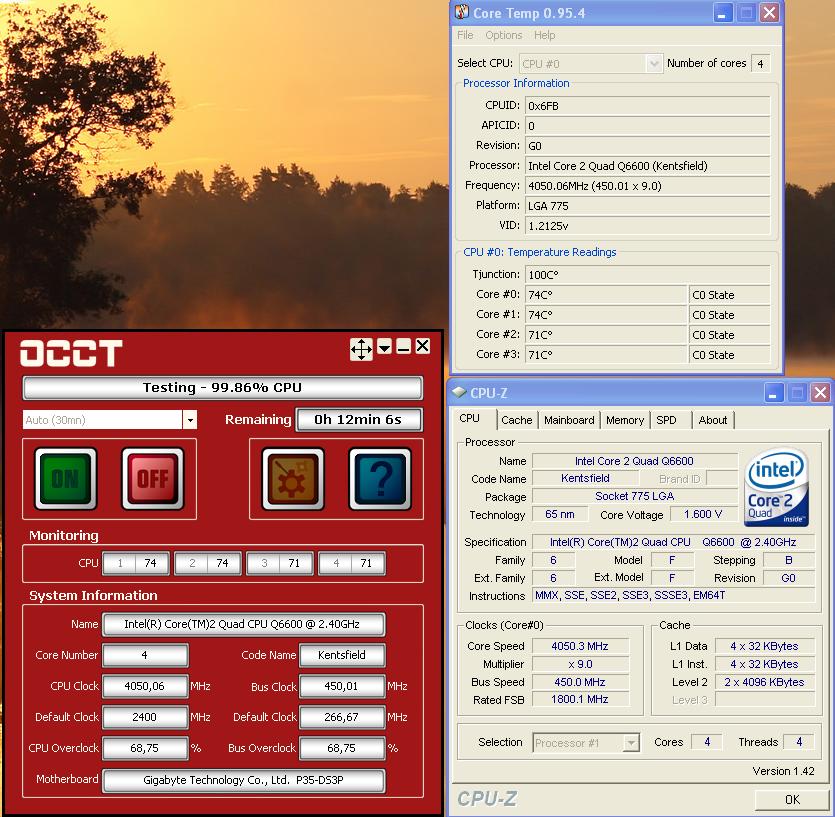The height and width of the screenshot is (817, 835).
Task: Click CPU-Z Level 2 cache 2 x 4096 KBytes
Action: [765, 682]
